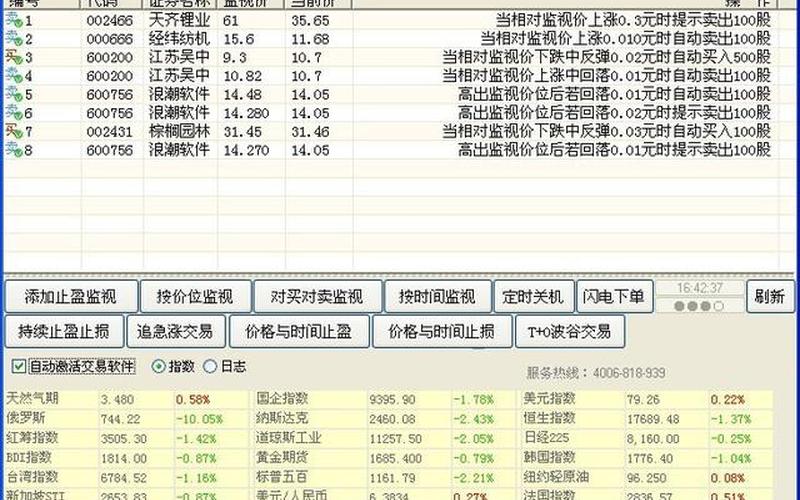Click the 价格与时间止盈 button

click(299, 332)
